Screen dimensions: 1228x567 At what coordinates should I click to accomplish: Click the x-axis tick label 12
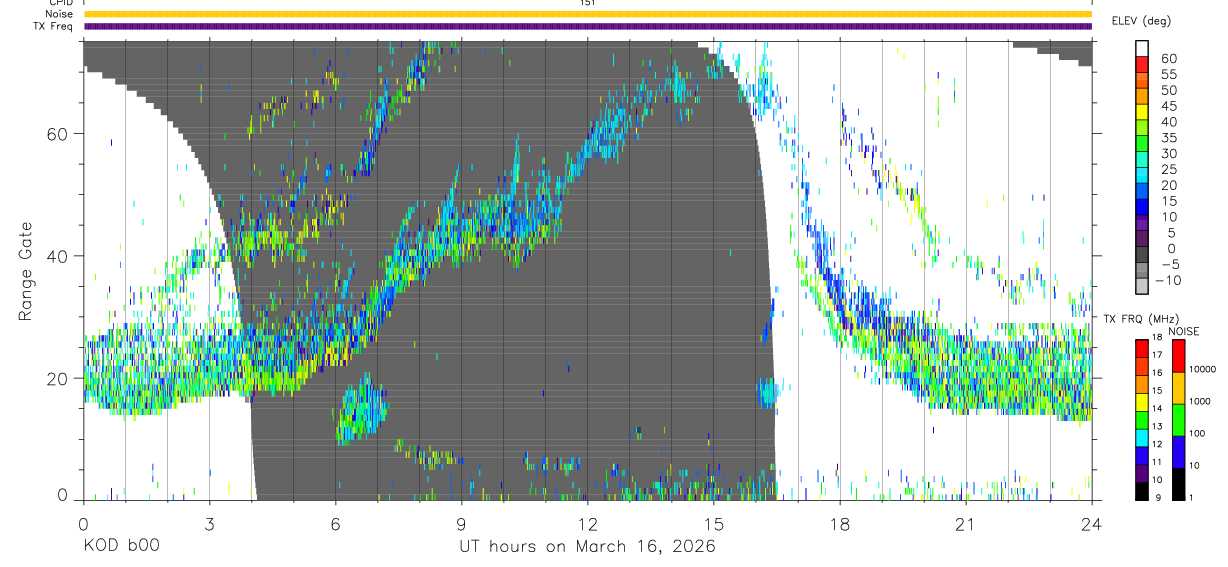[587, 524]
